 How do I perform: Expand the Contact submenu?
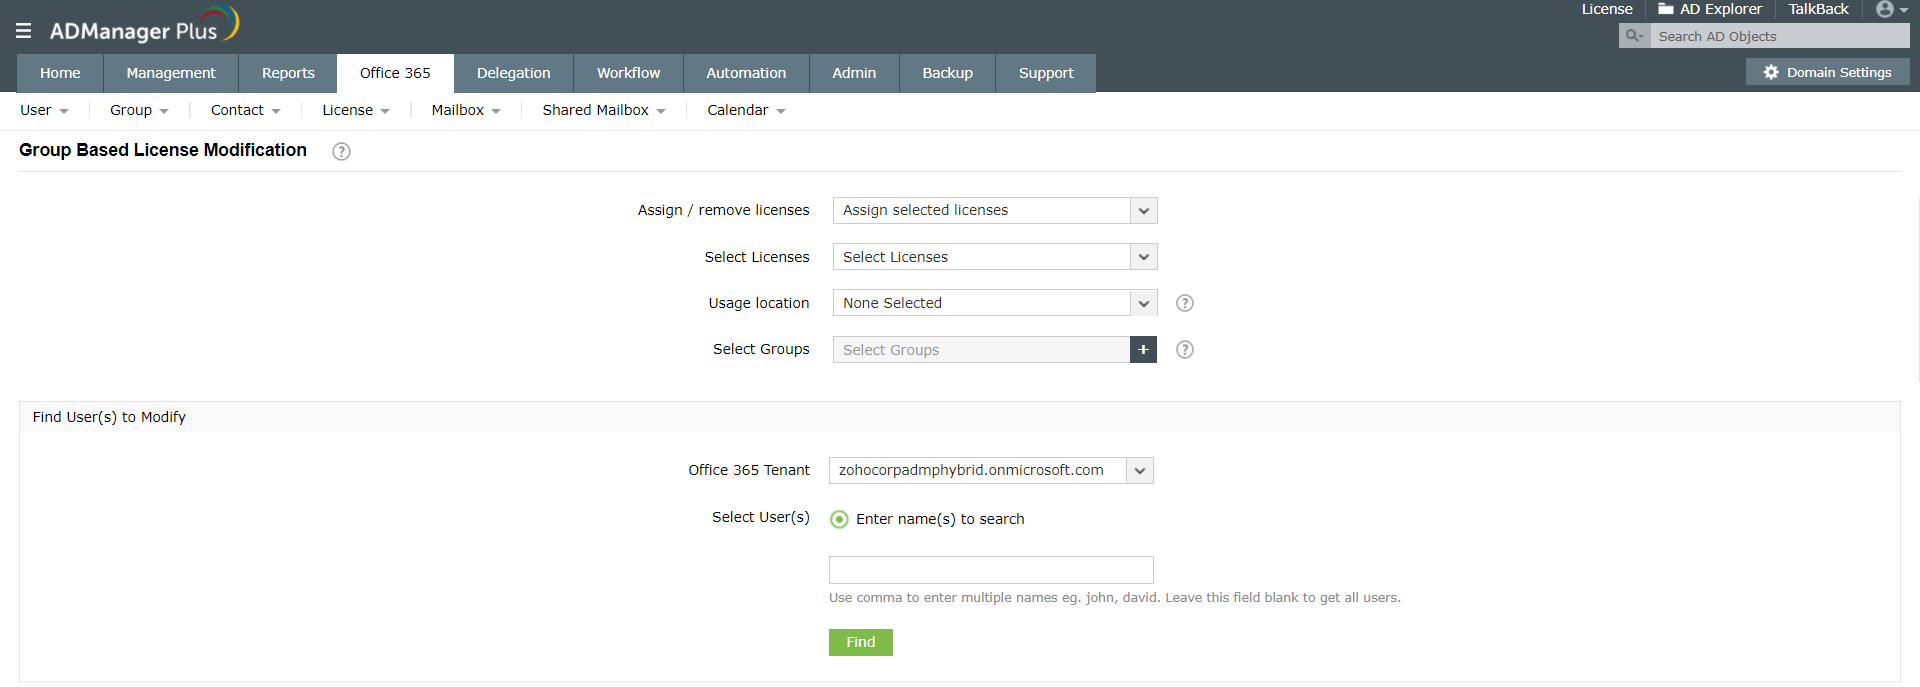point(245,110)
